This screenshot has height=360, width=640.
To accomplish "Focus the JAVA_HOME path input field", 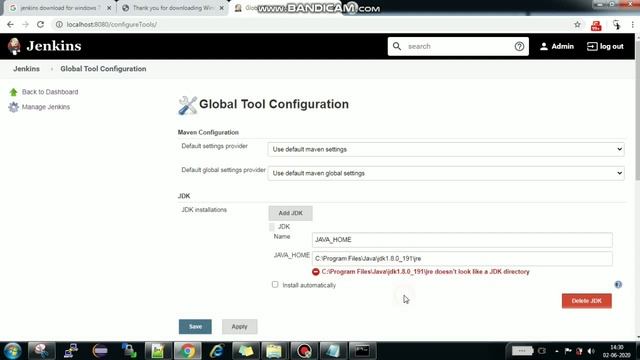I will tap(462, 258).
